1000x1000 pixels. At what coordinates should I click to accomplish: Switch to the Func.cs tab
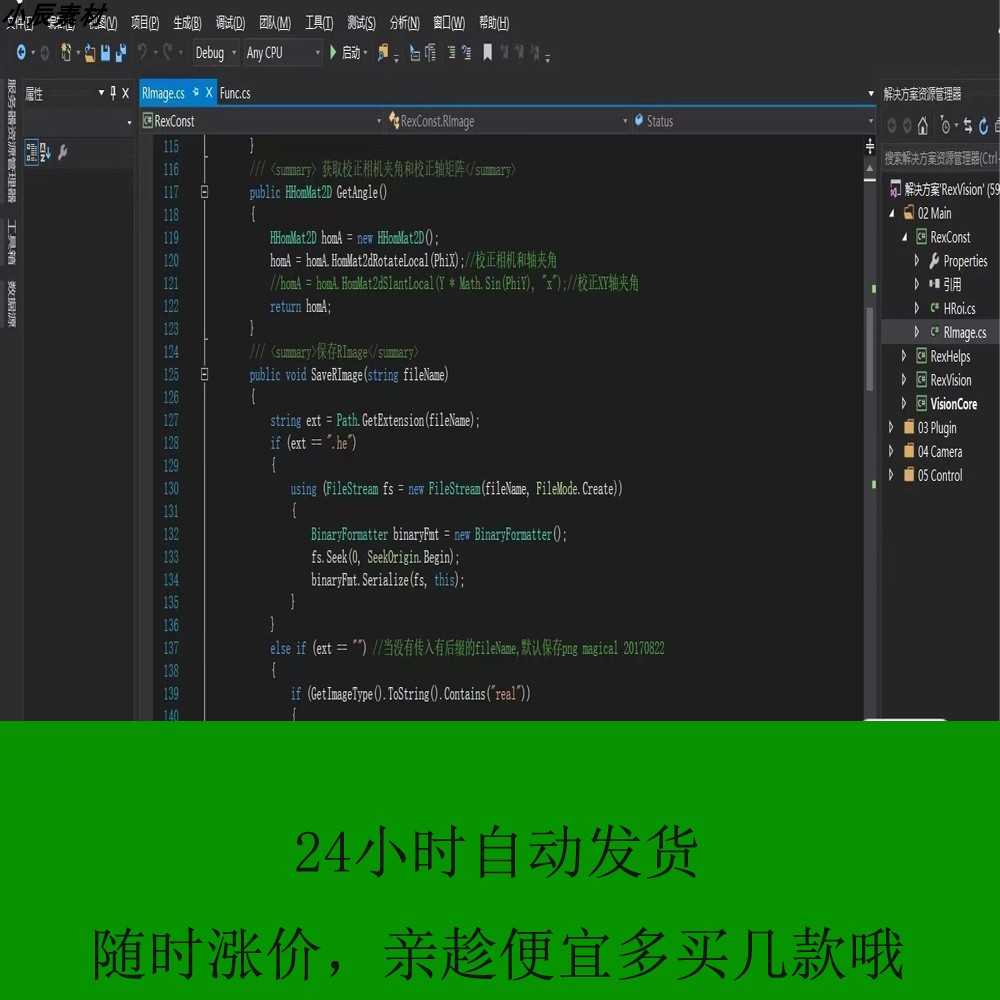(236, 93)
